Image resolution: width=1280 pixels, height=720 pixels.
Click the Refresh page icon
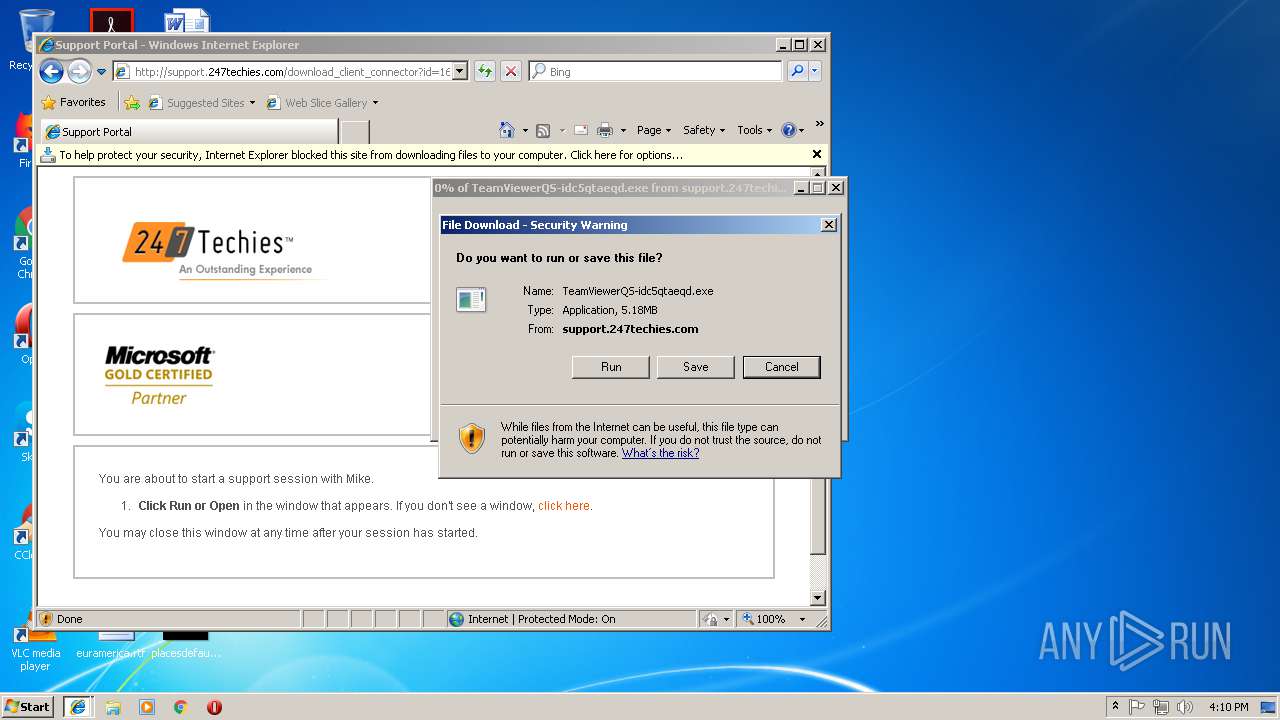click(485, 71)
